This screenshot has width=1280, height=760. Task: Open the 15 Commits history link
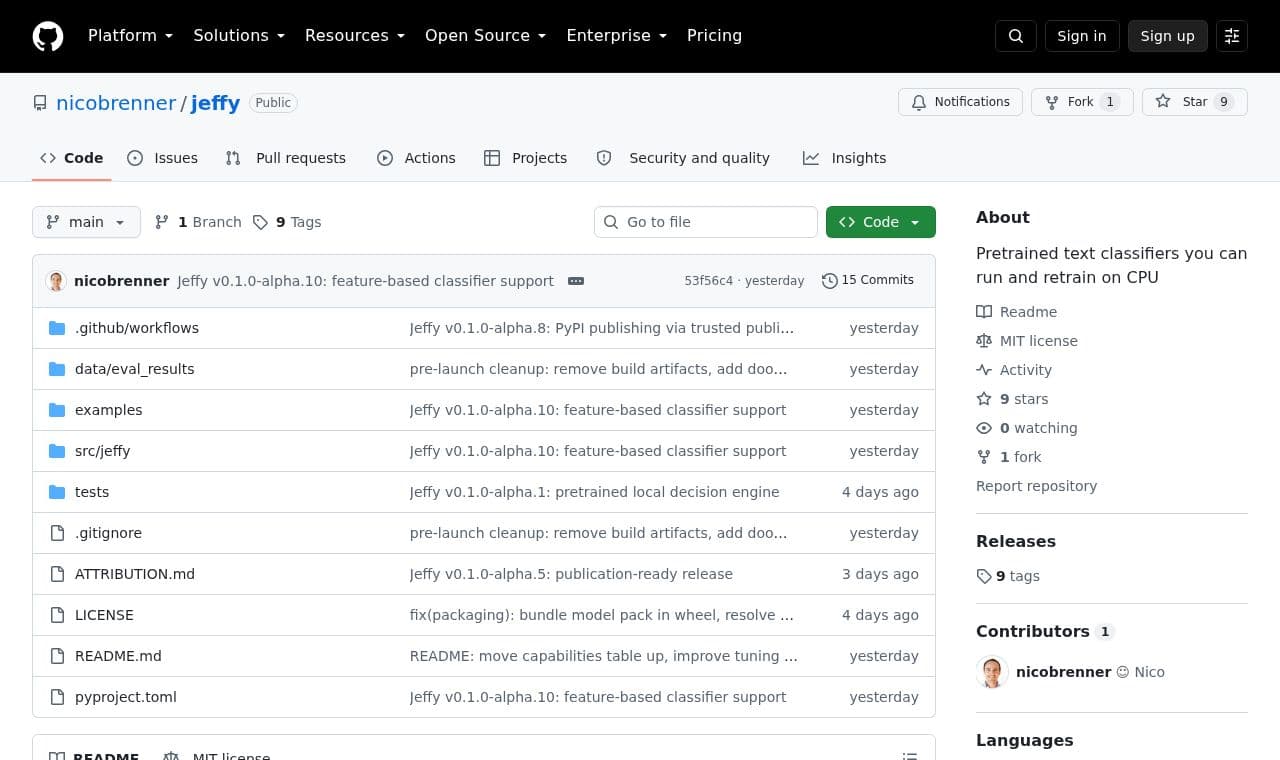868,281
